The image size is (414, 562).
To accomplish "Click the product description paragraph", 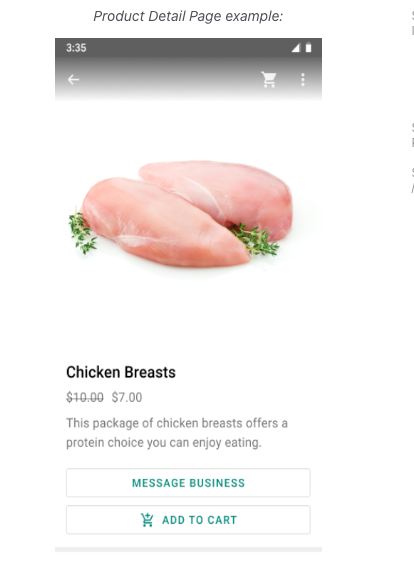I will [177, 433].
